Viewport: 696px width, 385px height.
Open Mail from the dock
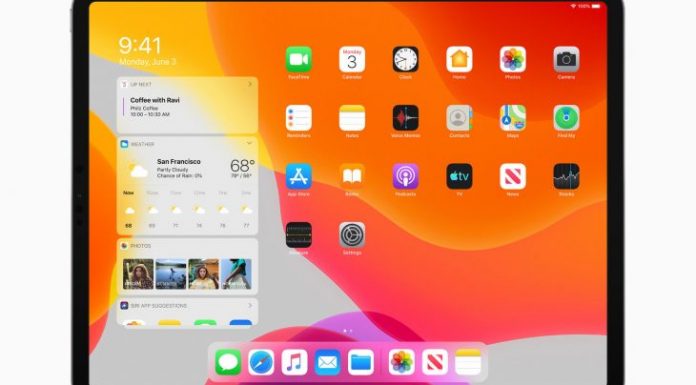click(328, 362)
